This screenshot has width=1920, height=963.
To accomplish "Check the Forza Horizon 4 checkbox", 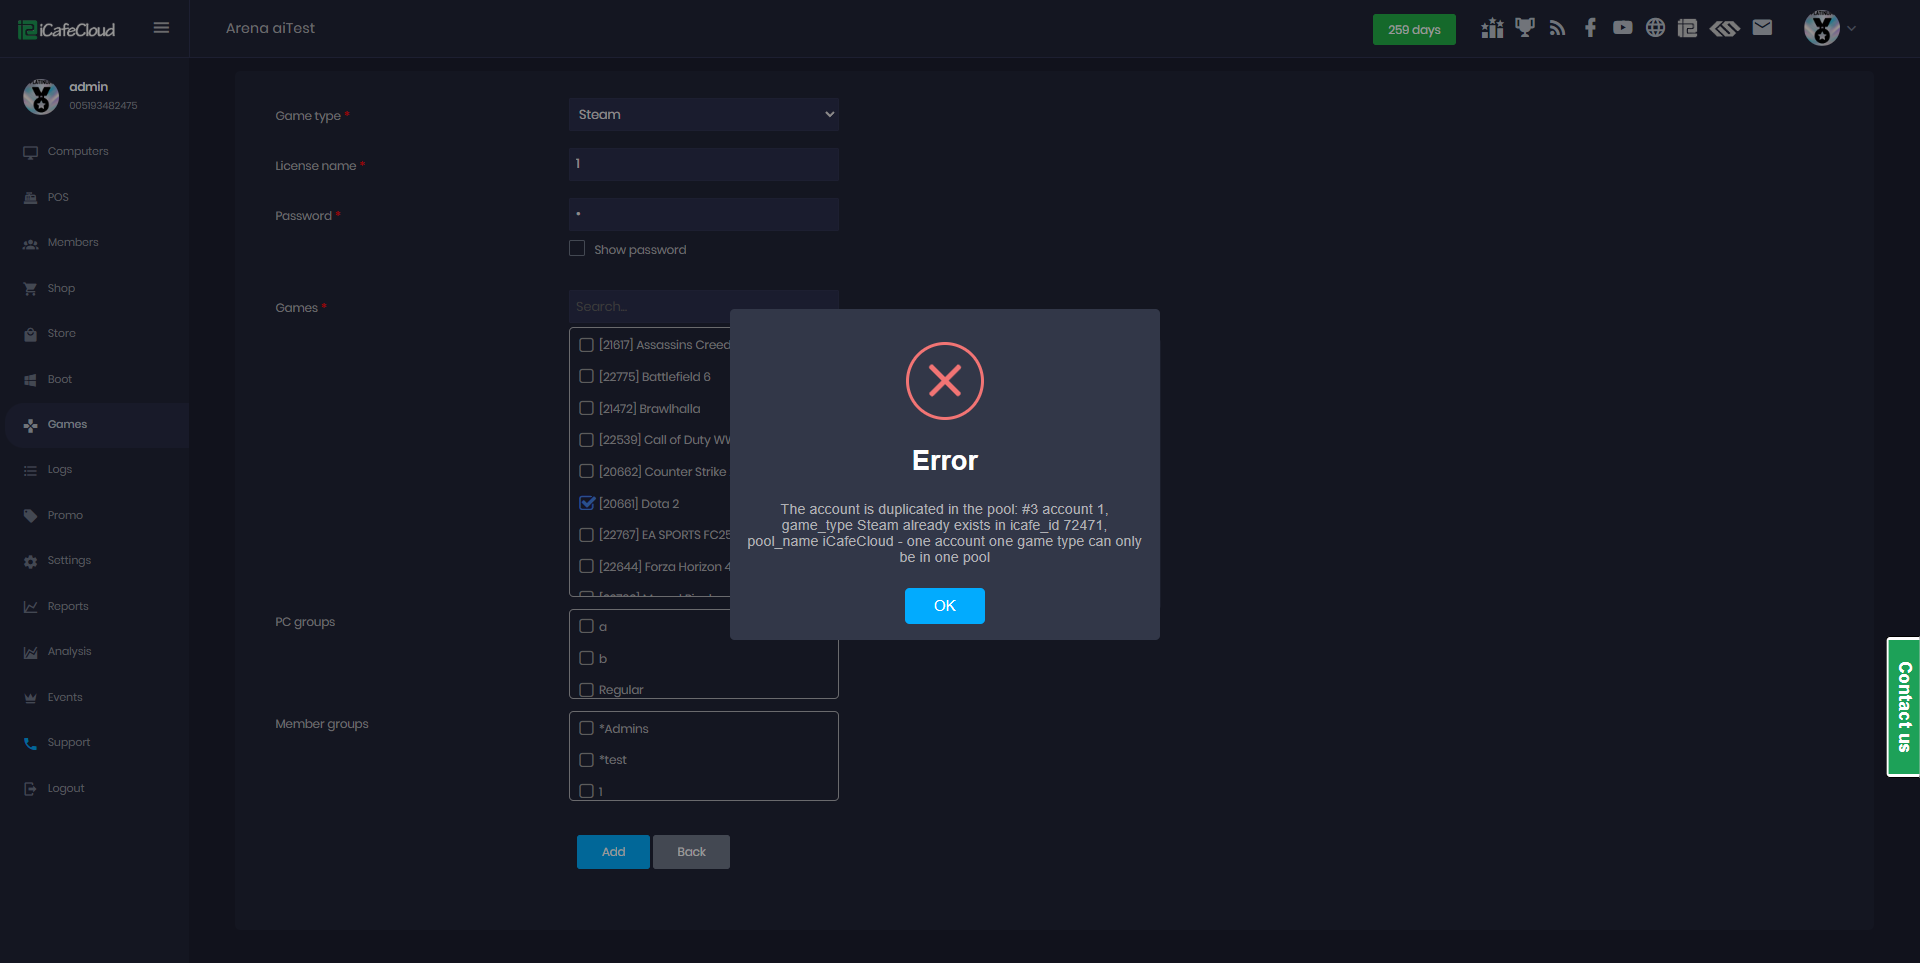I will tap(587, 566).
